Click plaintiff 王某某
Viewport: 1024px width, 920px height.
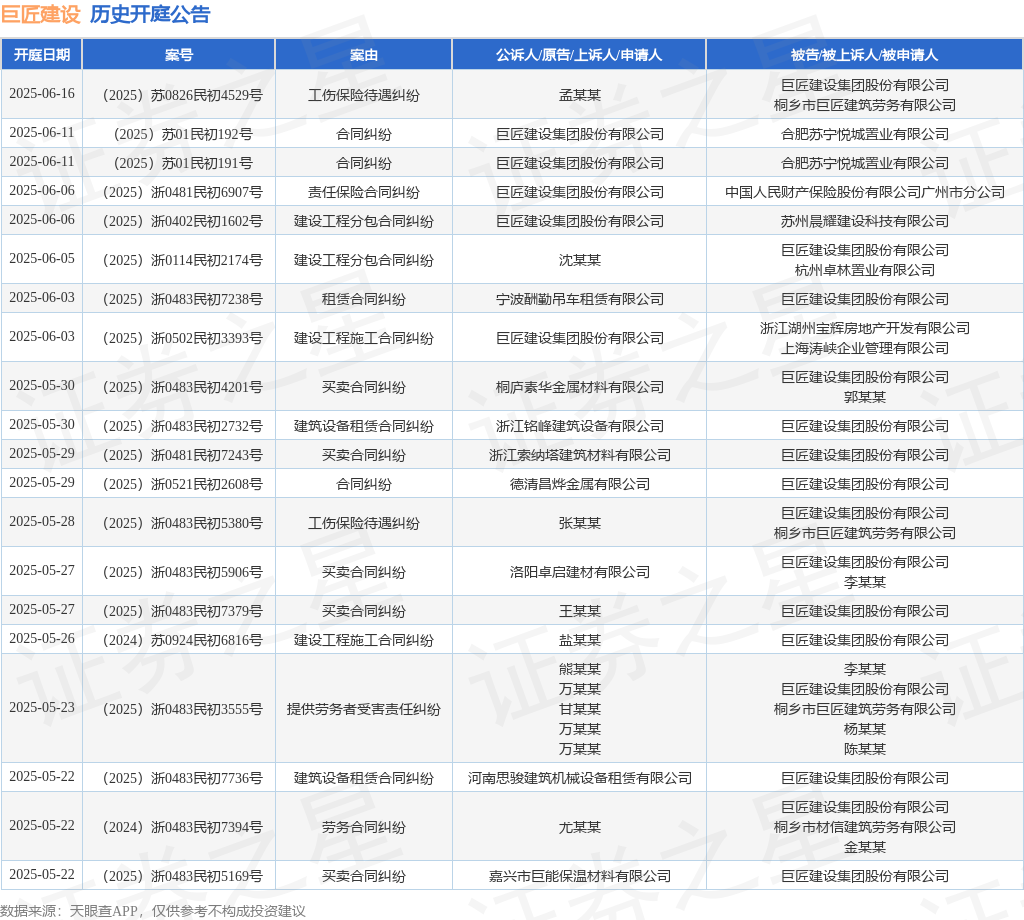click(579, 611)
